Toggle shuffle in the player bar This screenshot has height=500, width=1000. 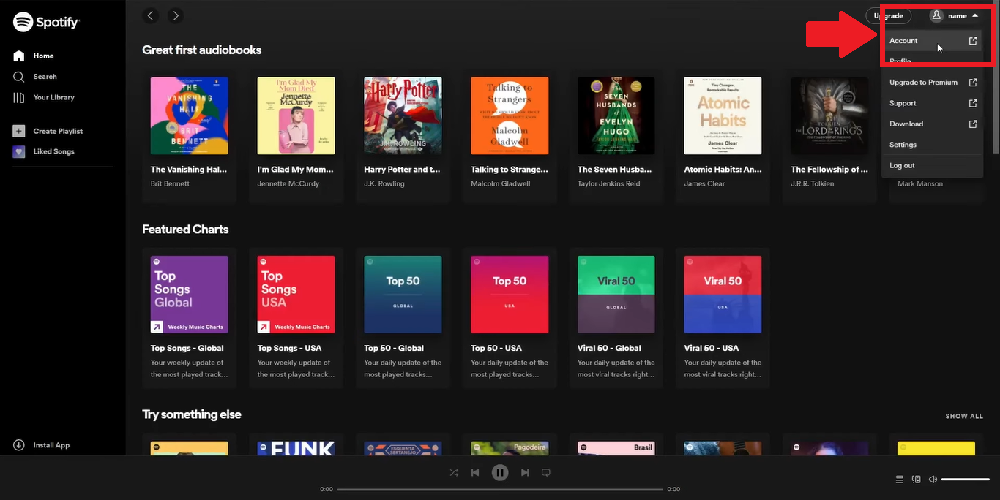point(454,472)
